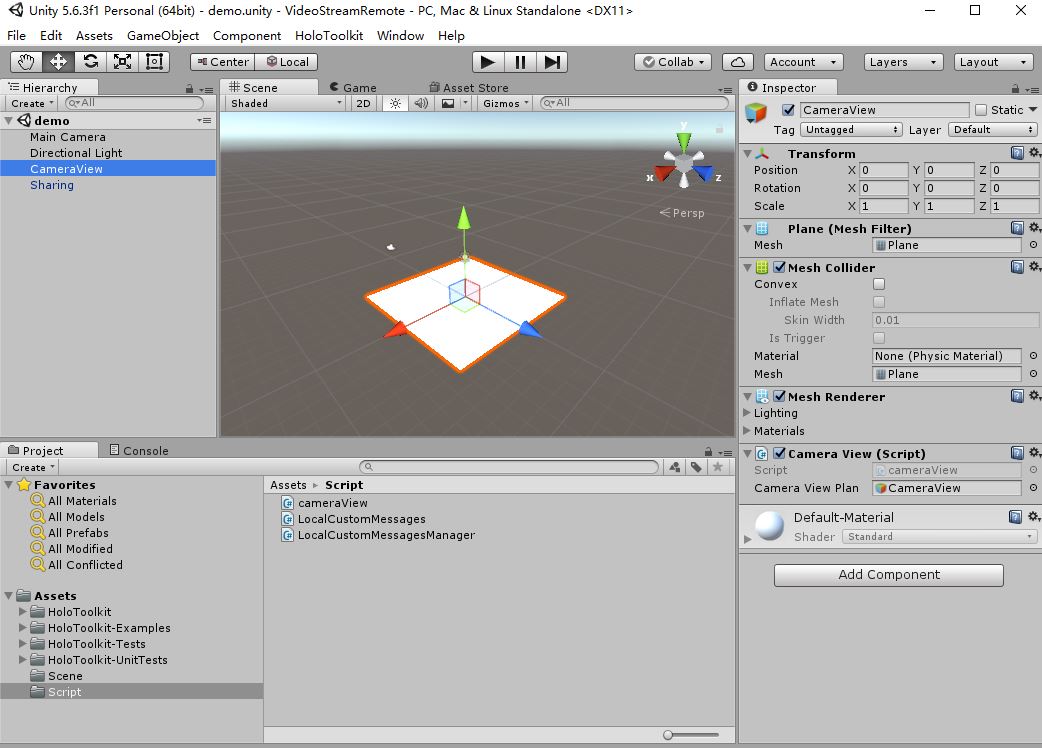
Task: Select Main Camera in Hierarchy
Action: click(x=68, y=137)
